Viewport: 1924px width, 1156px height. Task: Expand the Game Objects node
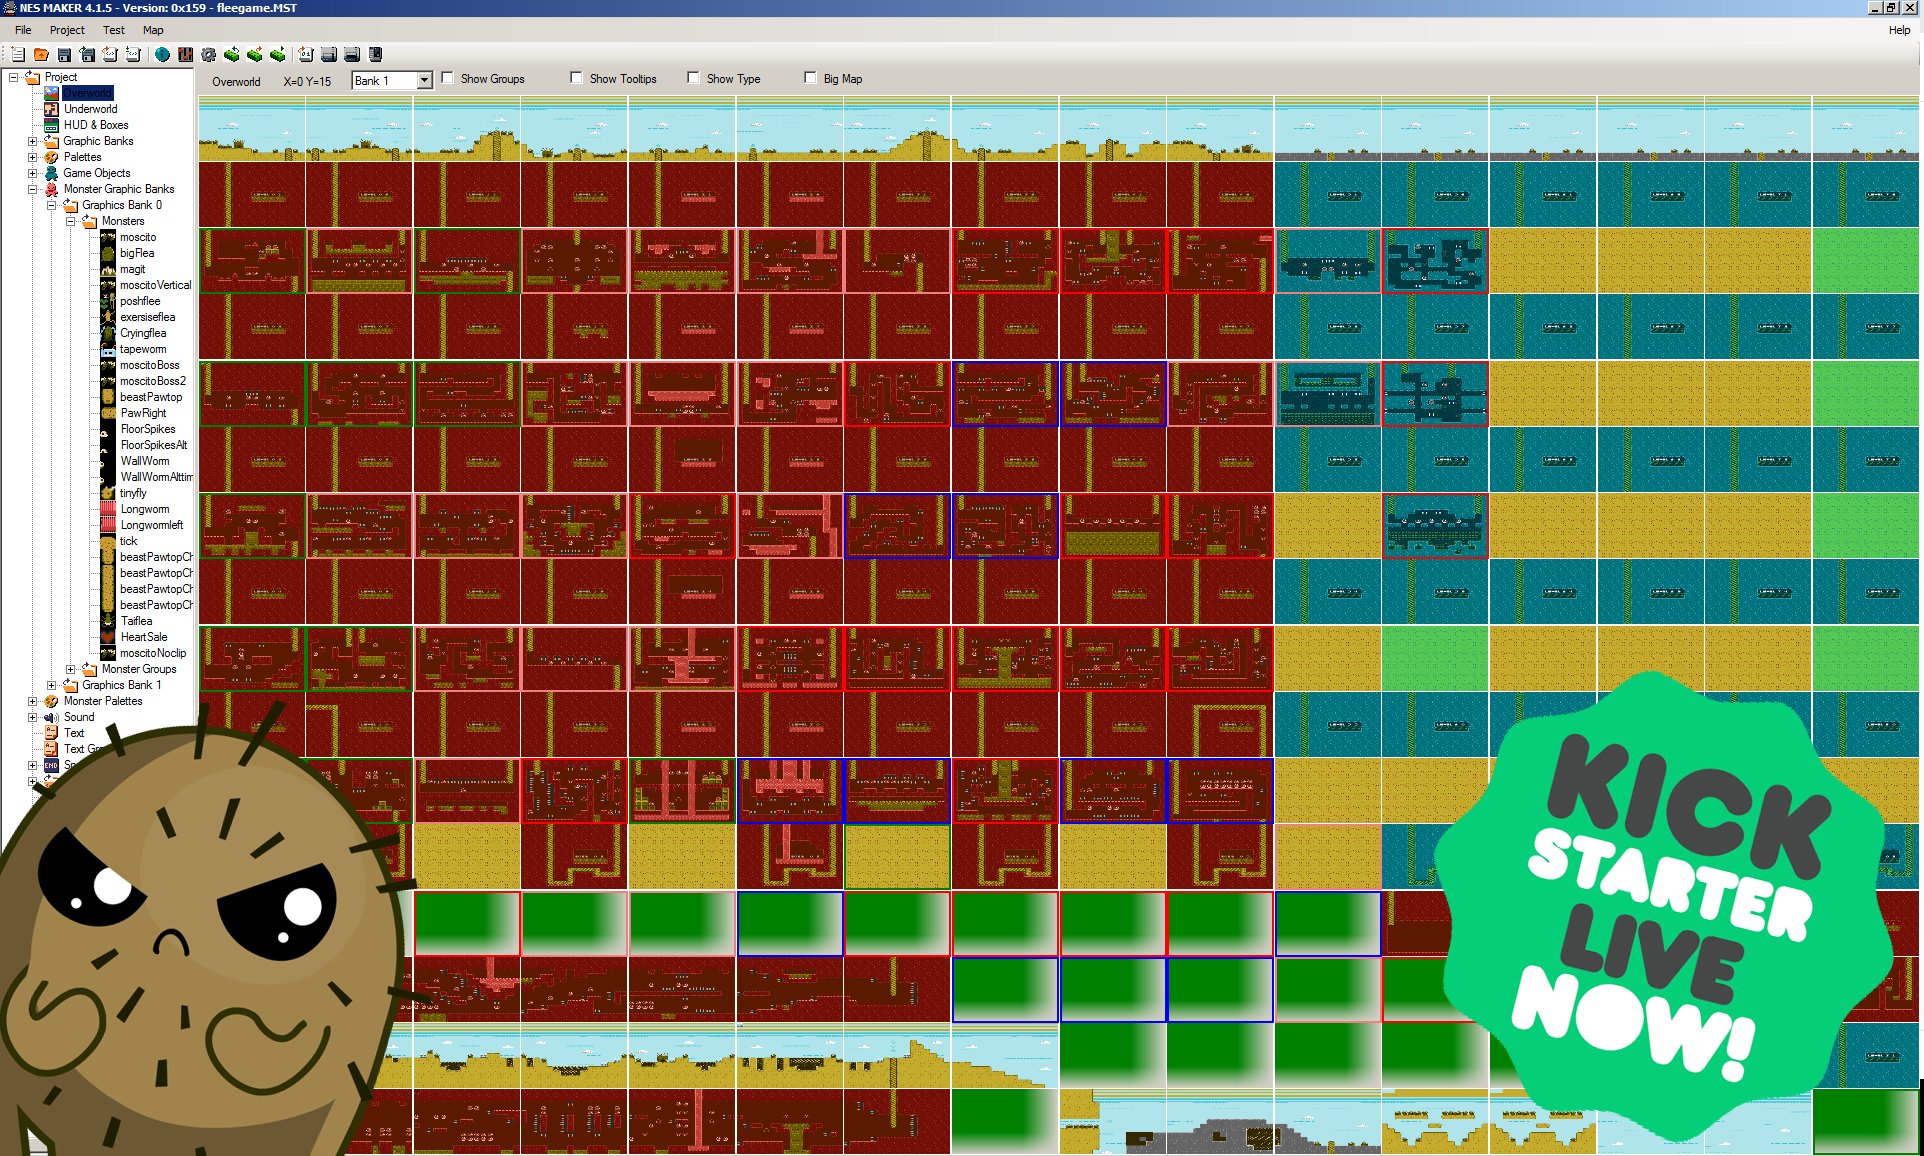[32, 173]
